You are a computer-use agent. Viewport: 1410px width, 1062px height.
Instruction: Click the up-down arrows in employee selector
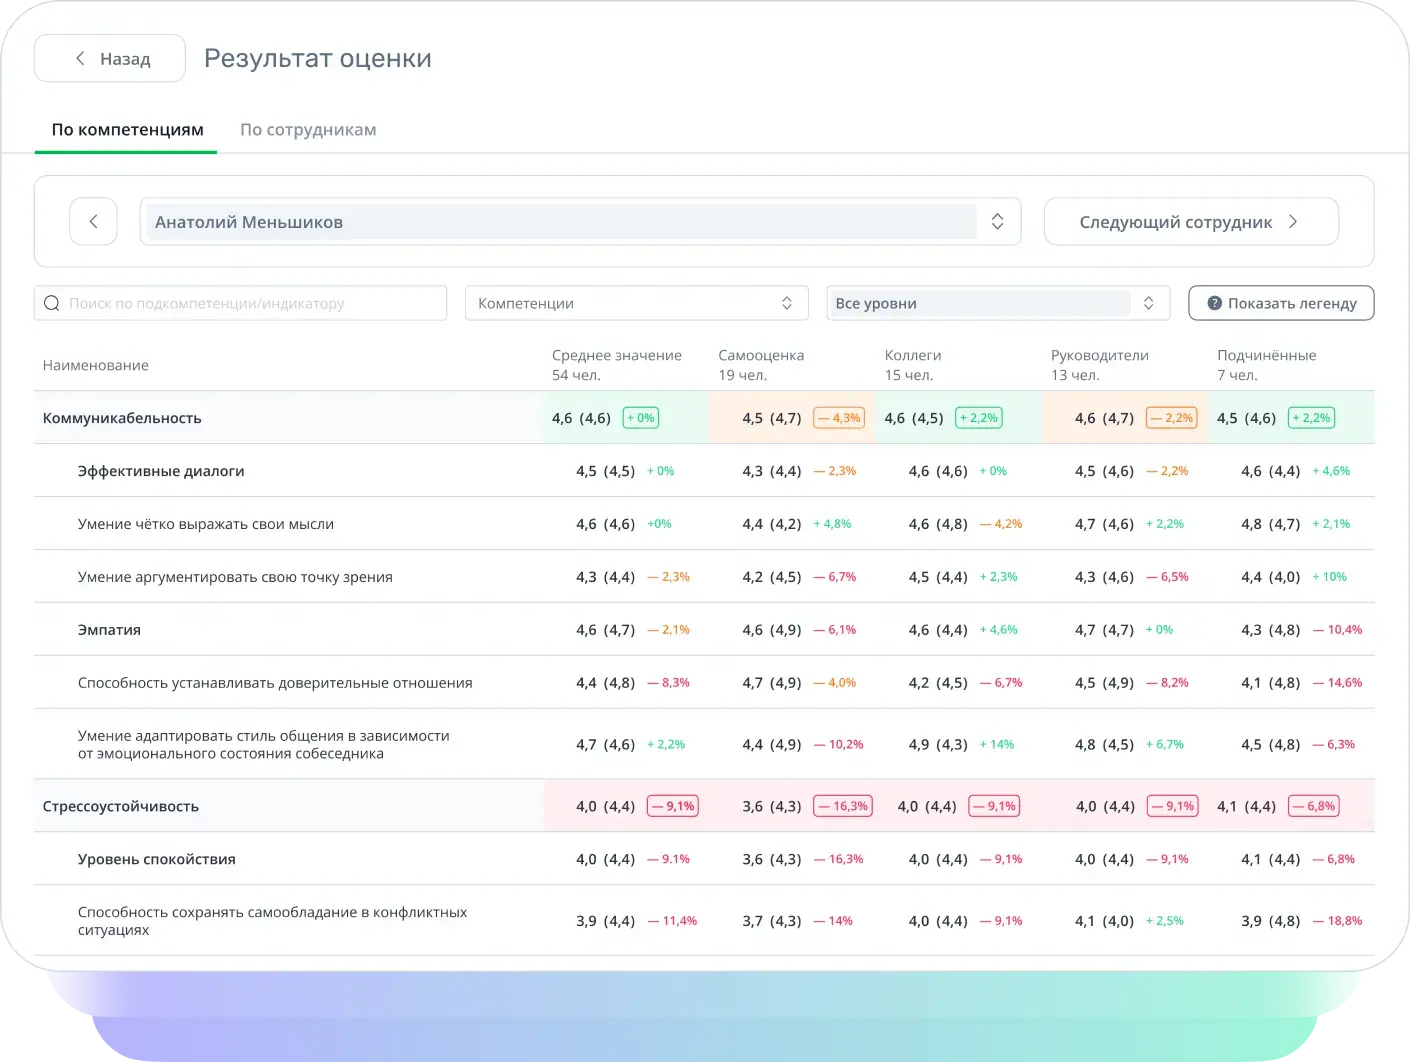pos(997,222)
